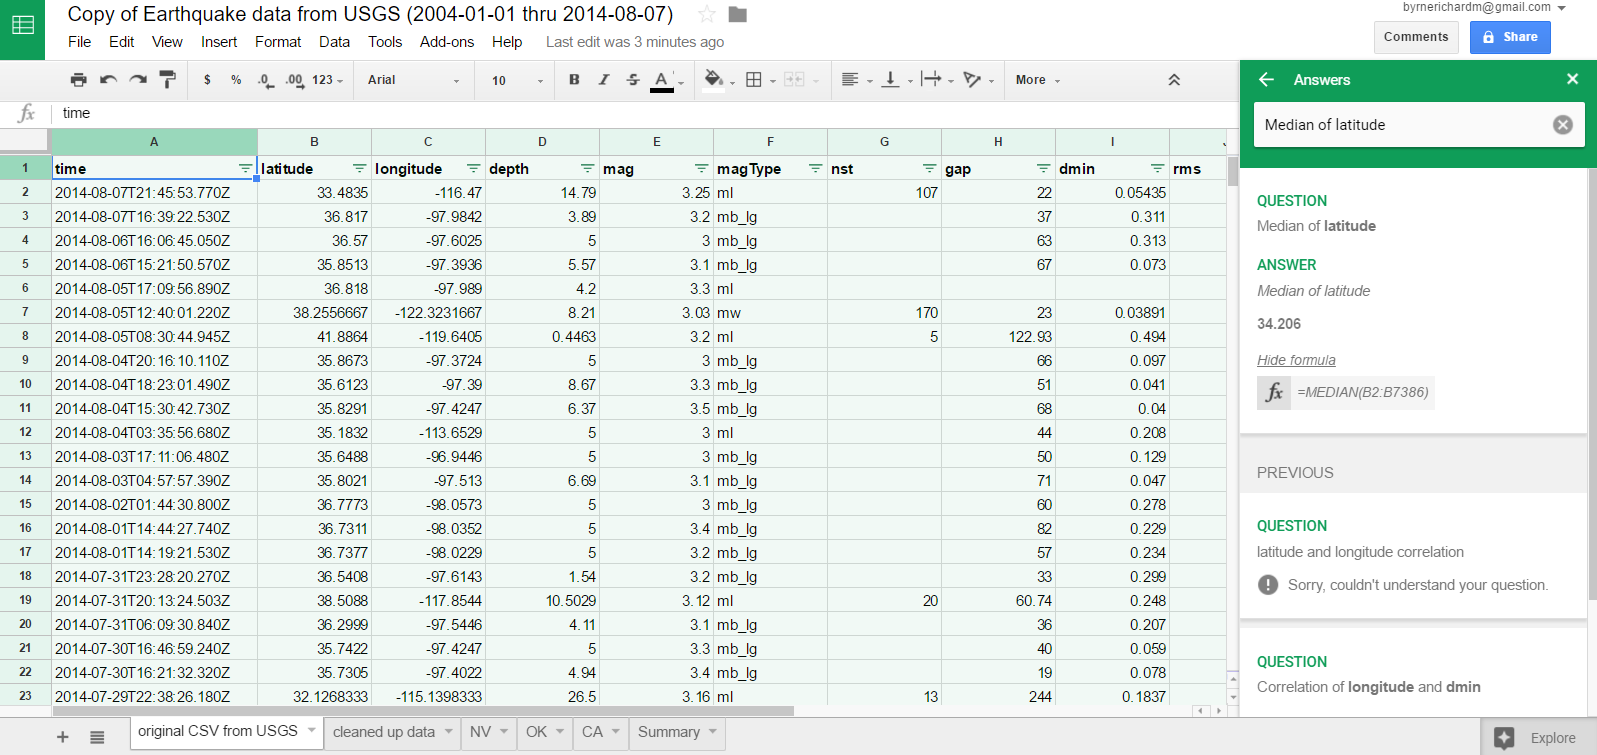Image resolution: width=1597 pixels, height=755 pixels.
Task: Click the Hide formula link
Action: pos(1296,360)
